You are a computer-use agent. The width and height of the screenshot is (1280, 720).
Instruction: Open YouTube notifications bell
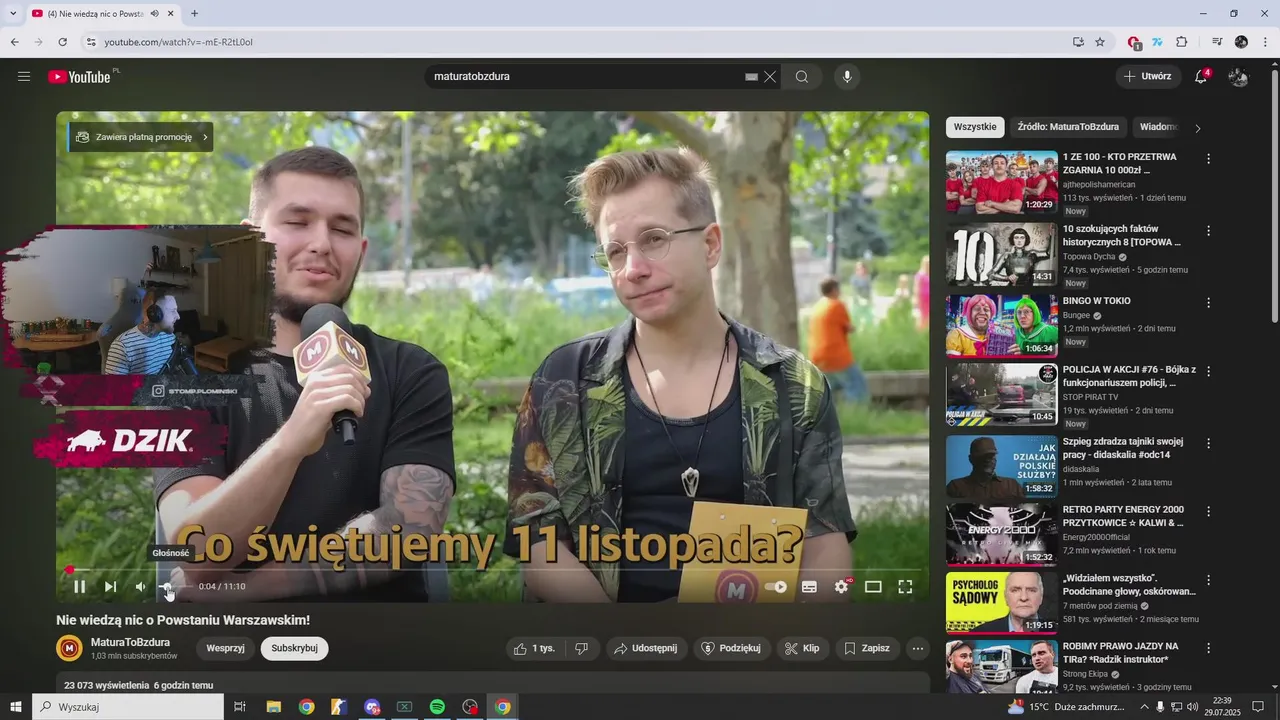point(1201,77)
